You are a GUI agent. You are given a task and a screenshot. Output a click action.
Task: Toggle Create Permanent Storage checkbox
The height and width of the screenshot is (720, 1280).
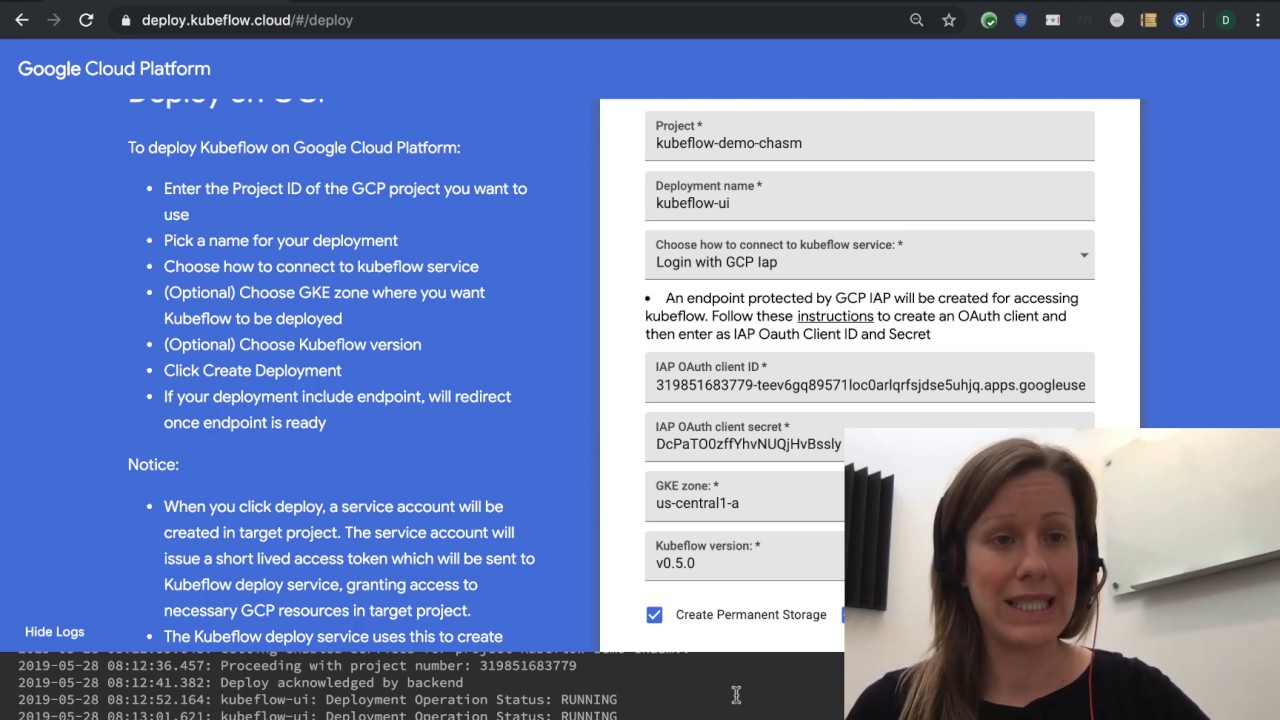point(654,615)
